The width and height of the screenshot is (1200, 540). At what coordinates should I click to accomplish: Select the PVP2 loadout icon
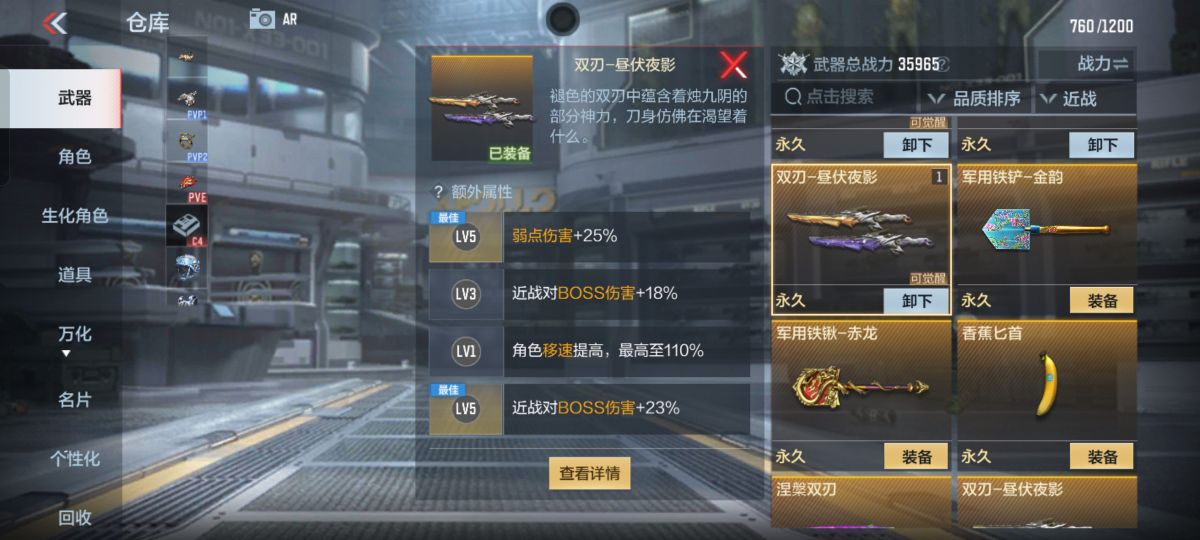coord(187,143)
